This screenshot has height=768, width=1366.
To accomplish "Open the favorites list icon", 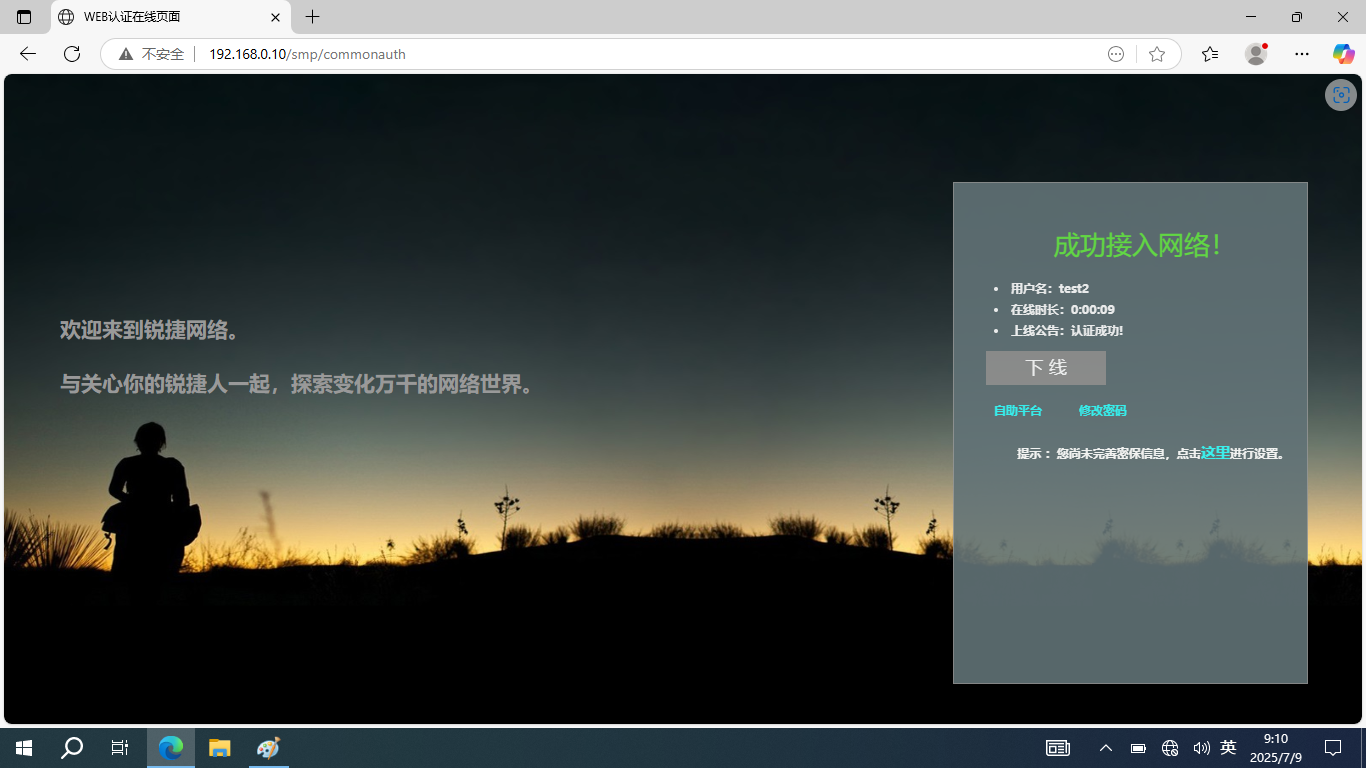I will point(1210,54).
